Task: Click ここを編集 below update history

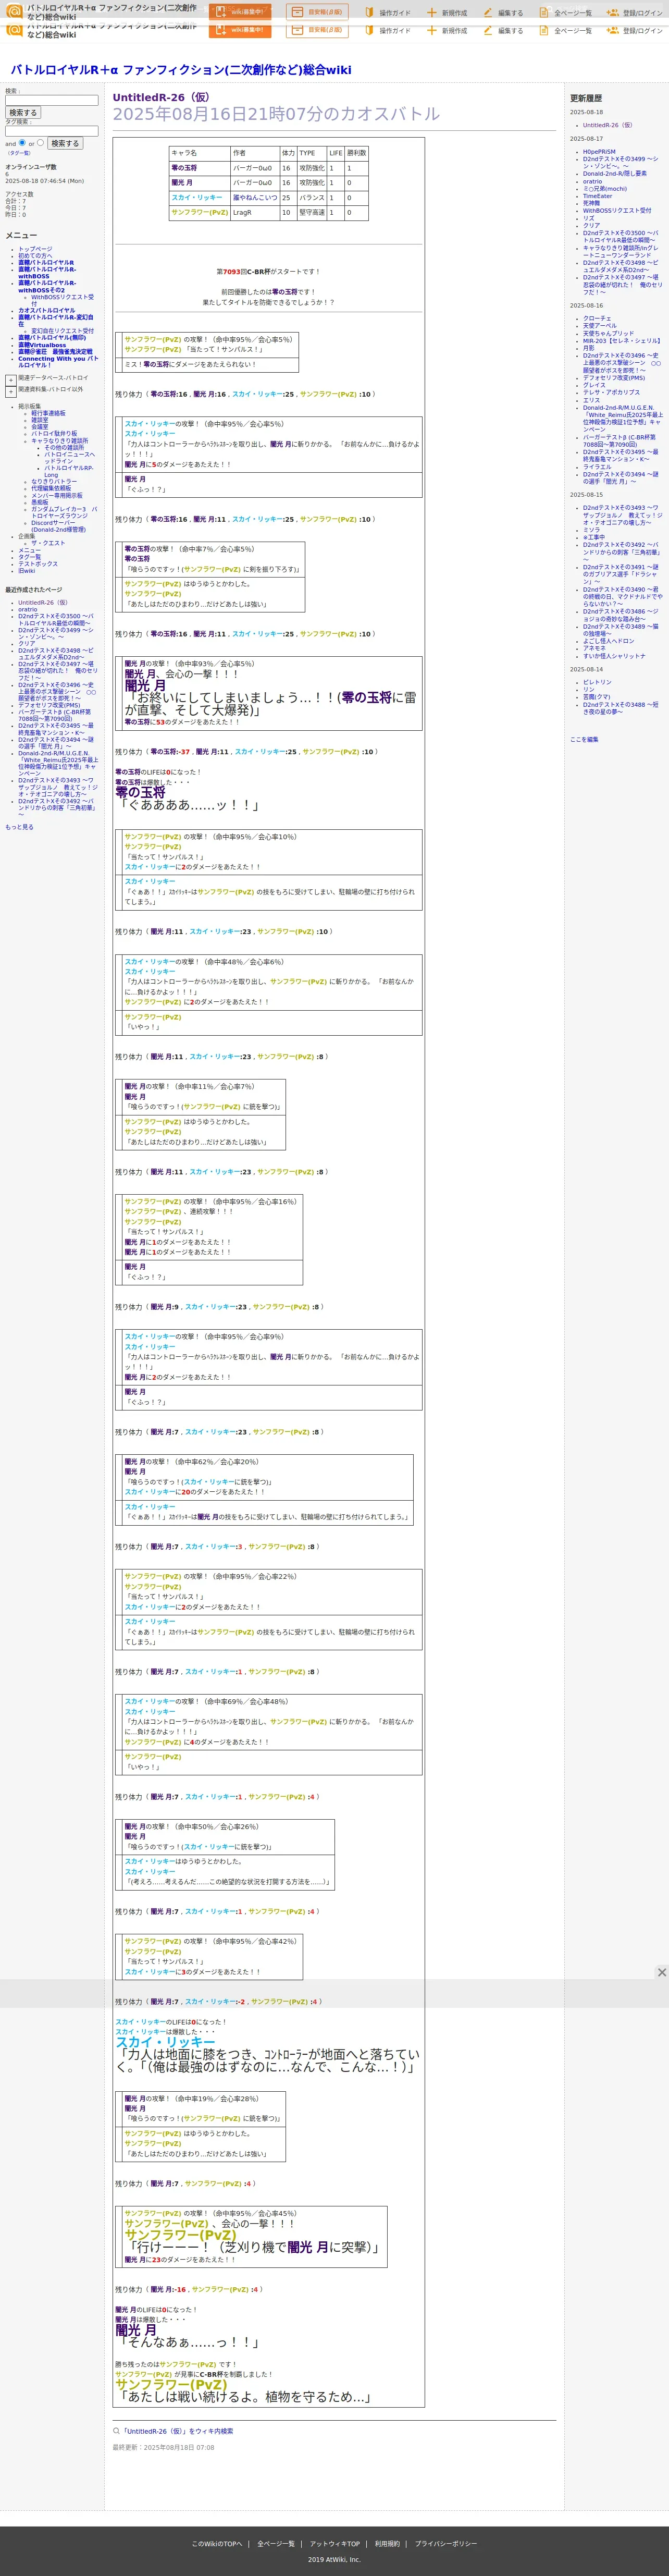Action: [584, 739]
